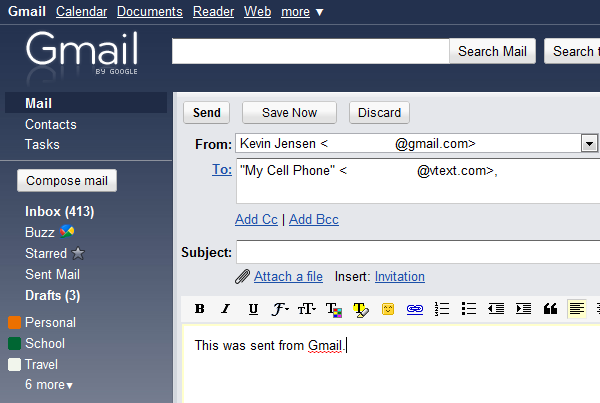Image resolution: width=600 pixels, height=403 pixels.
Task: Open the text highlight color picker
Action: [x=361, y=309]
